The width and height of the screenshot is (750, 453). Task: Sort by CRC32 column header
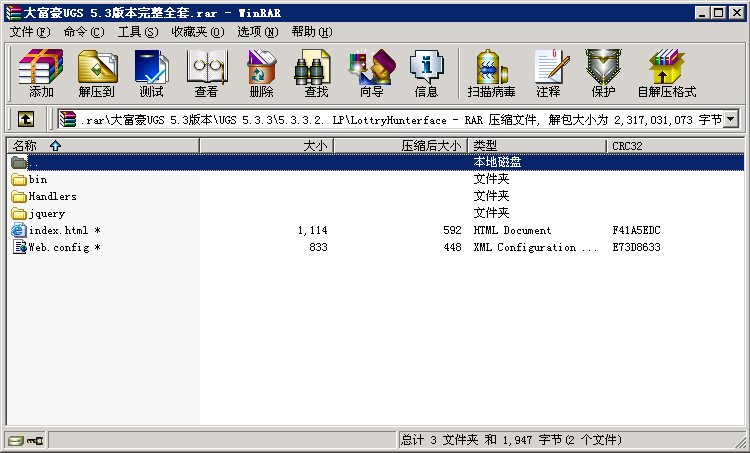[675, 146]
